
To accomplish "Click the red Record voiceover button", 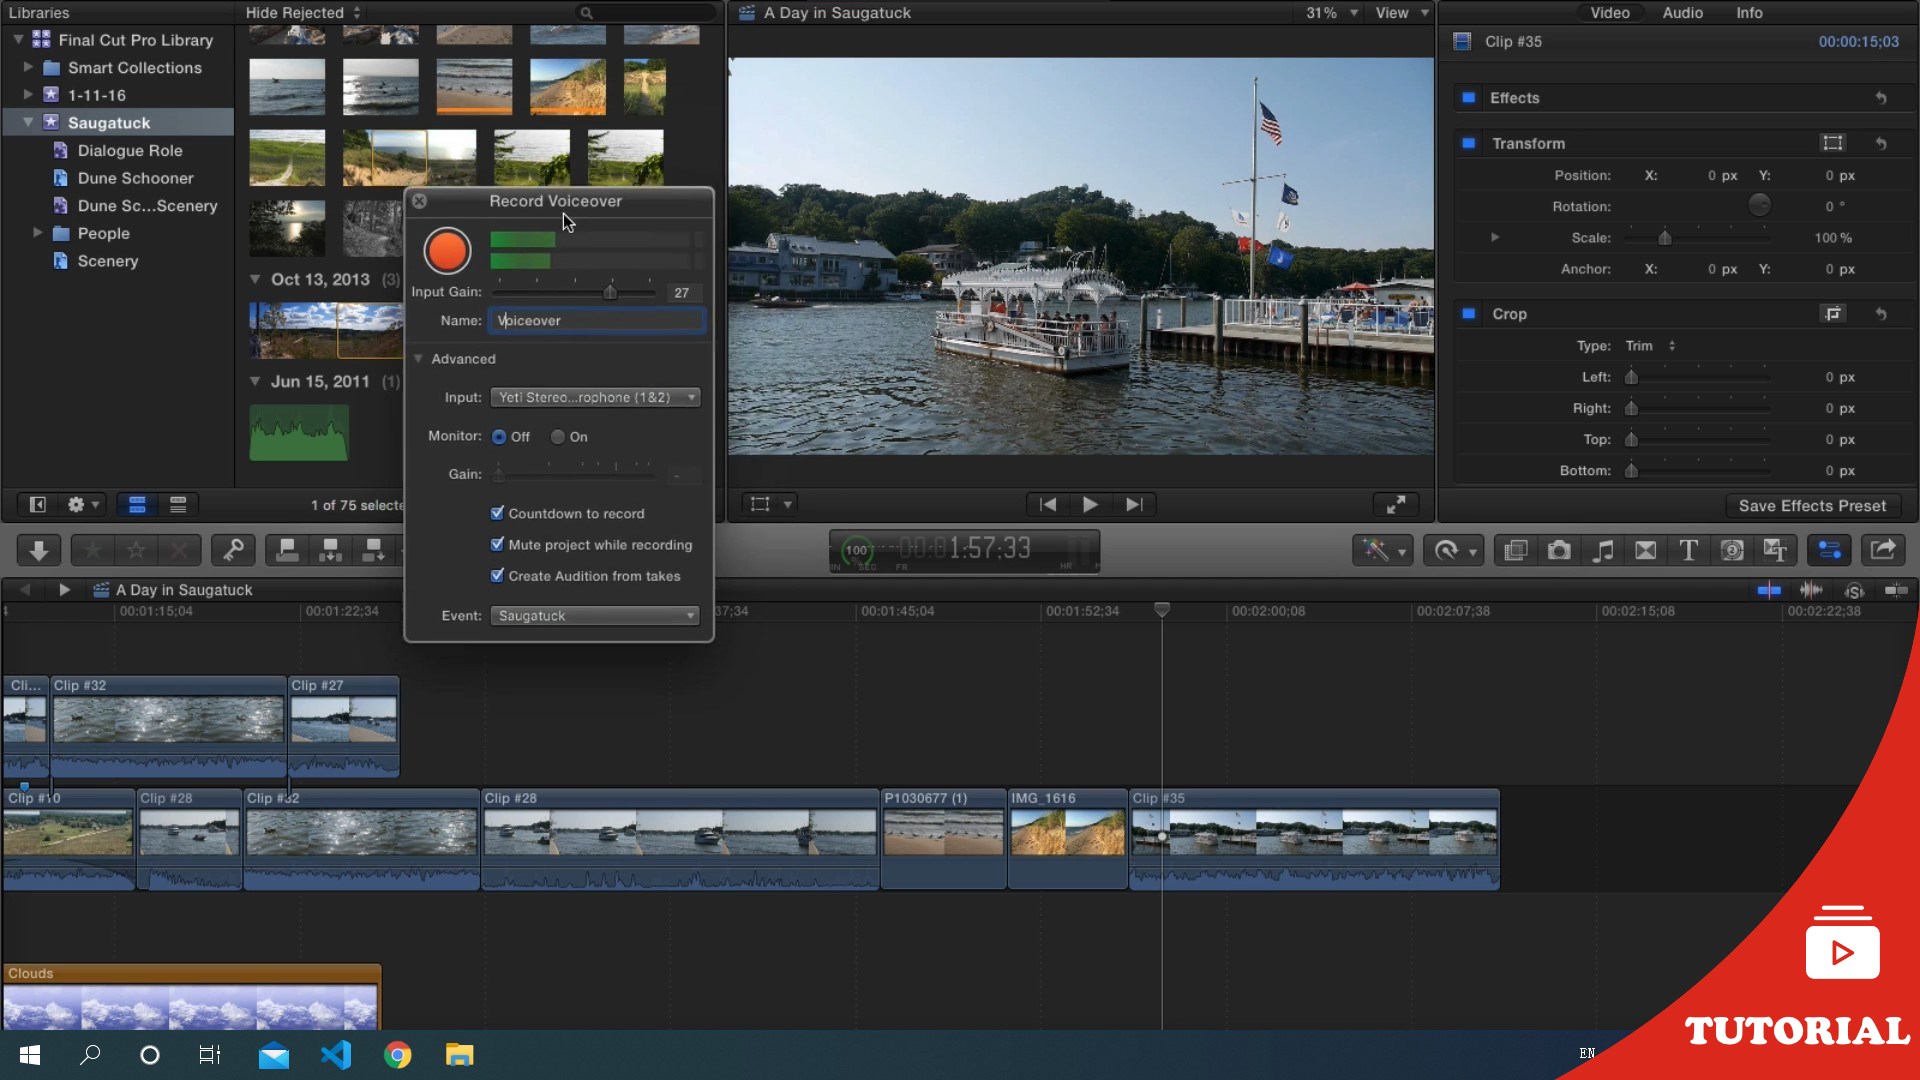I will 447,251.
